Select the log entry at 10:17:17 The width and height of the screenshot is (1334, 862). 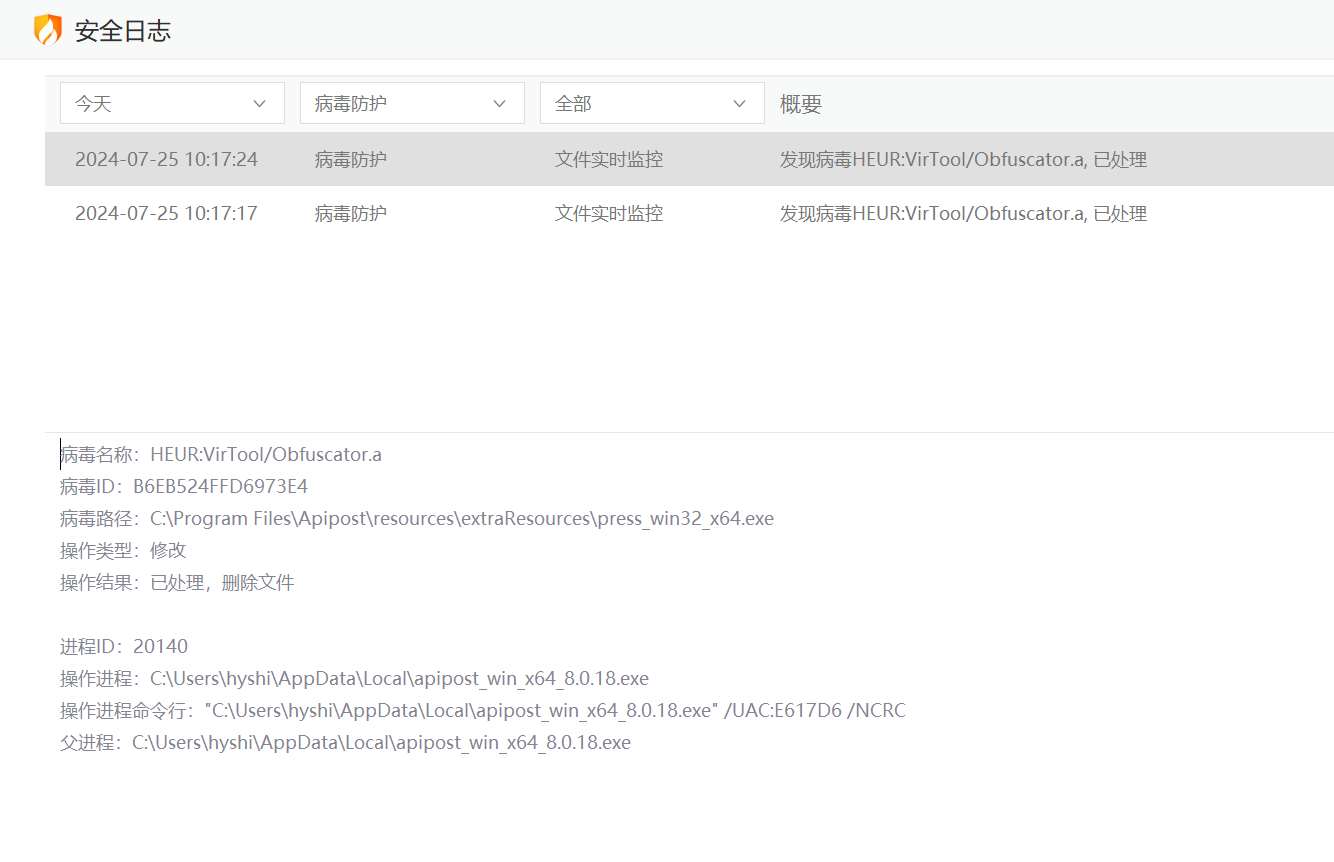click(x=689, y=213)
